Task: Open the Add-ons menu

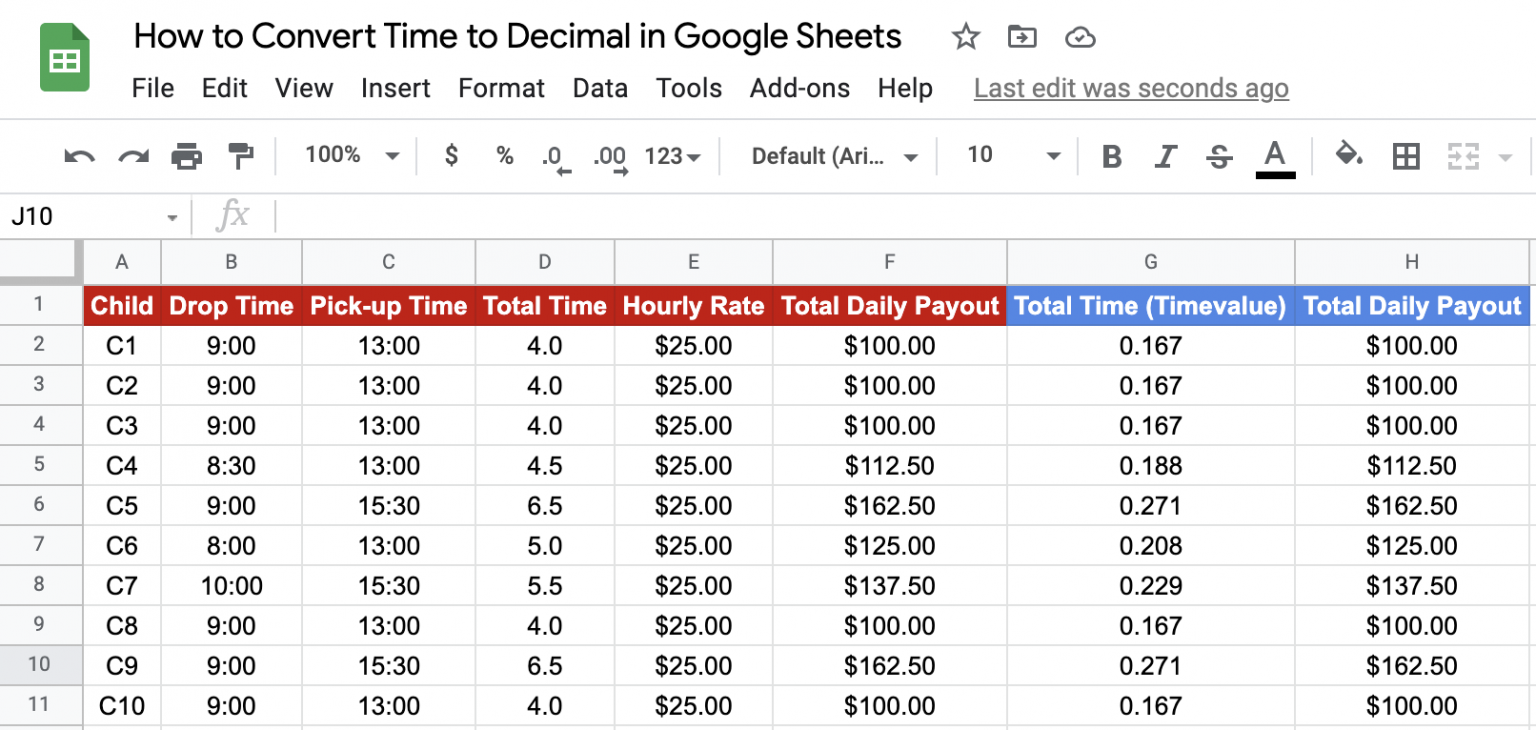Action: point(799,88)
